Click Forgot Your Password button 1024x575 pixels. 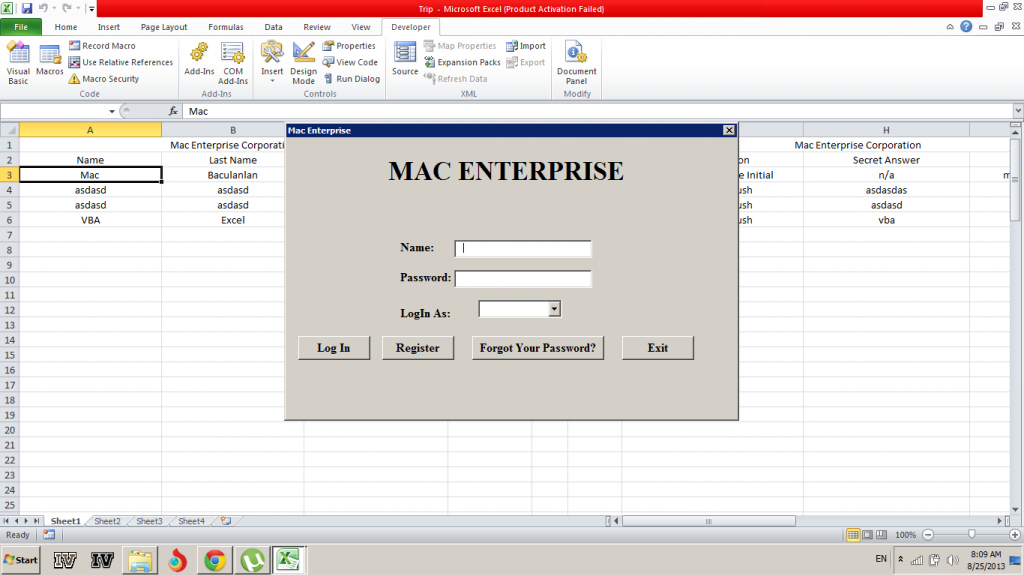click(537, 348)
